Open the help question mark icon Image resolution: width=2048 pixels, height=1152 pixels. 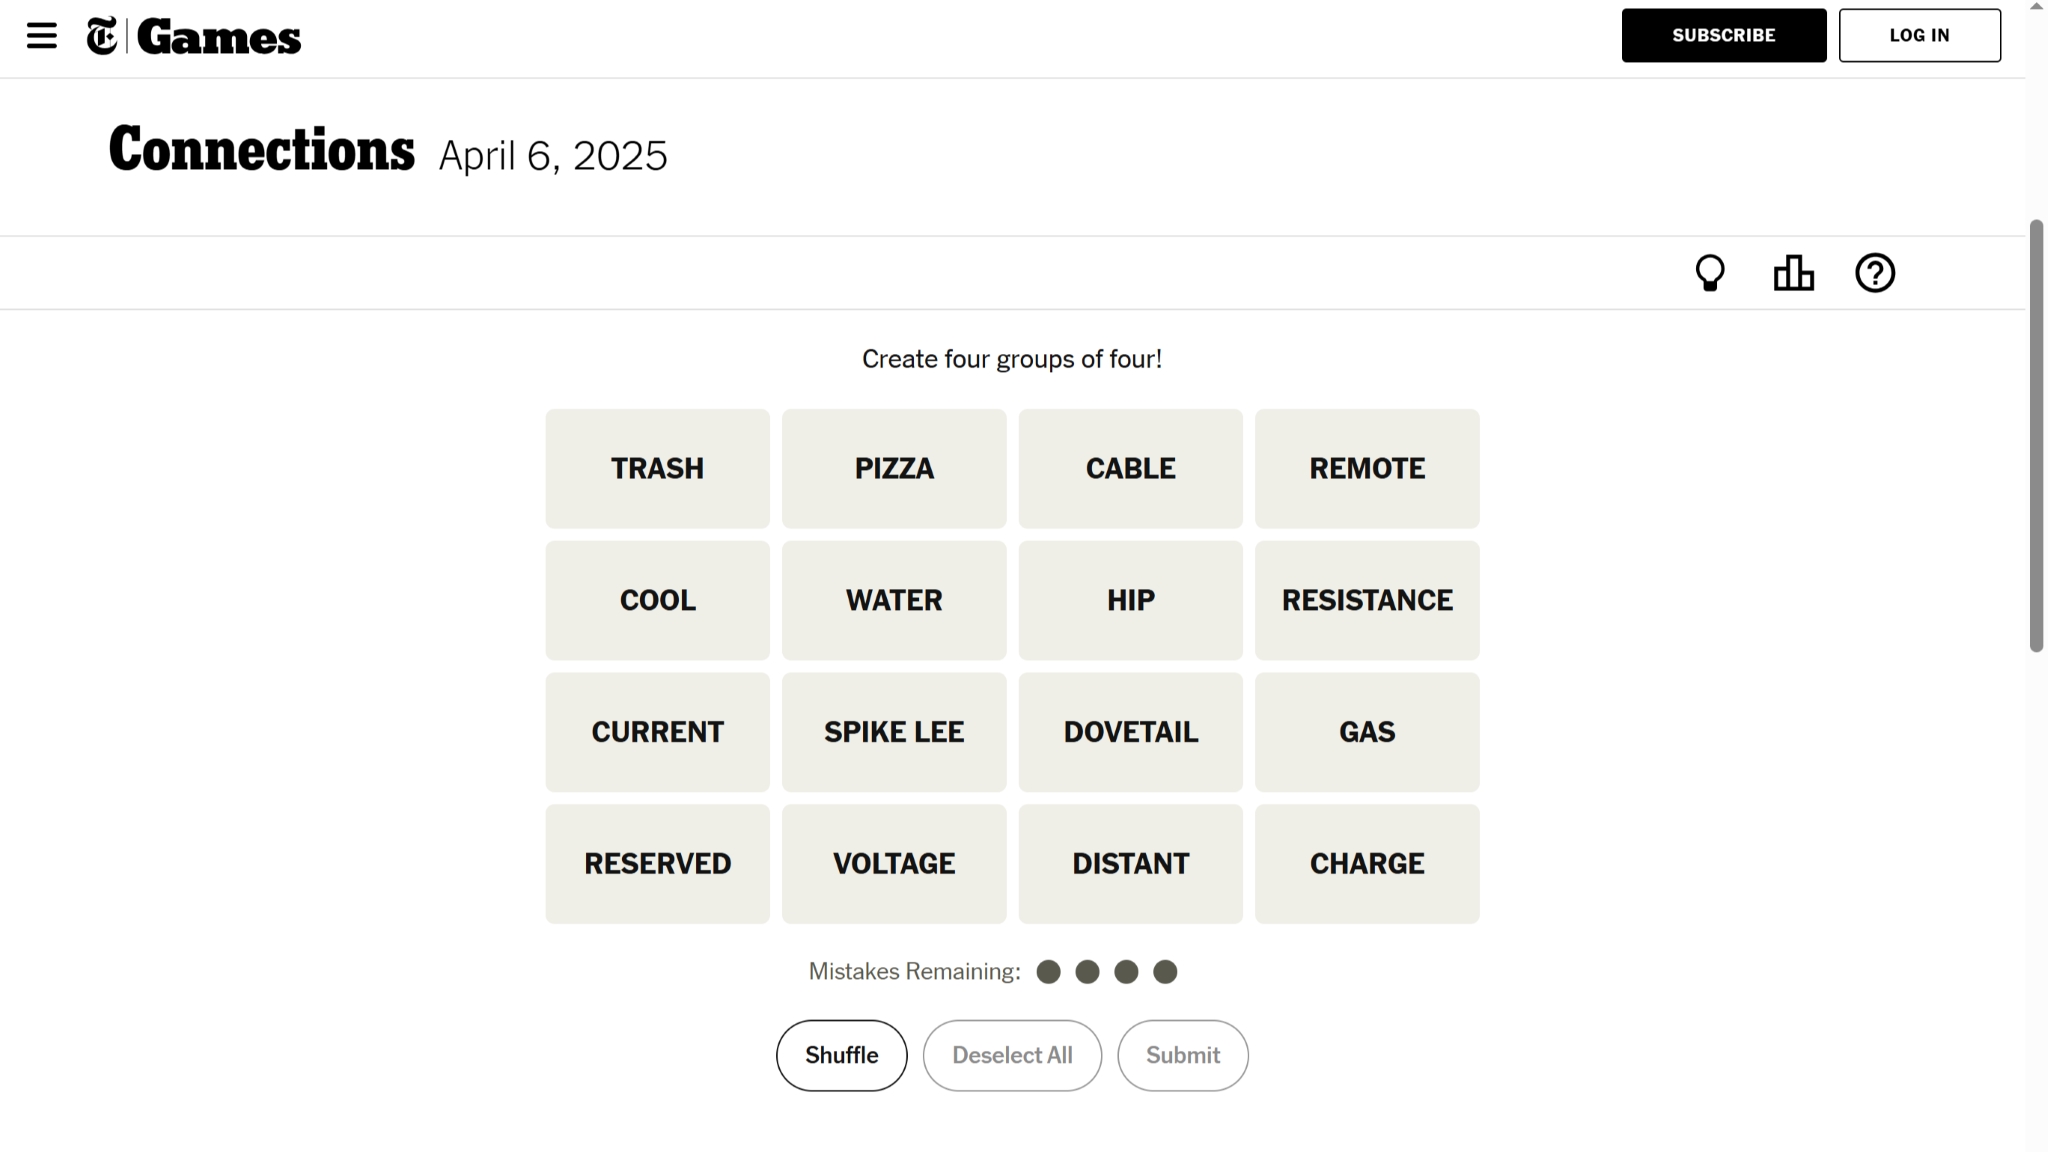click(x=1875, y=273)
